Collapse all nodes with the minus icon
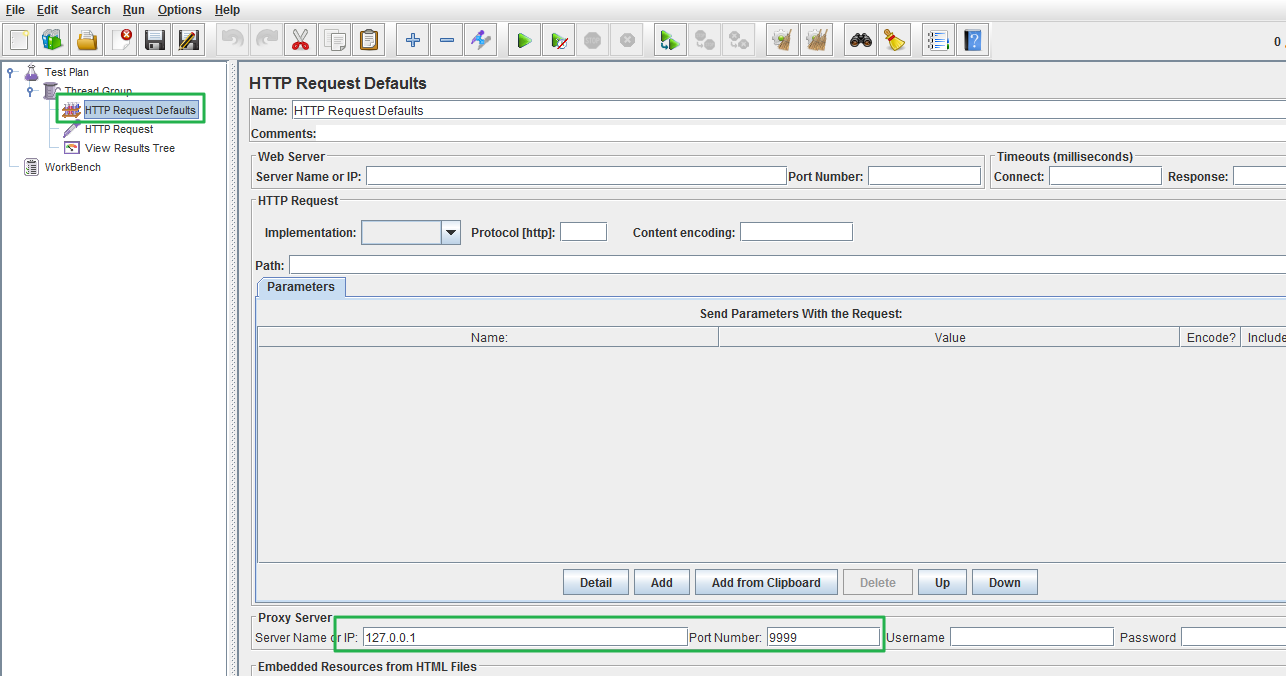Viewport: 1286px width, 676px height. click(447, 41)
